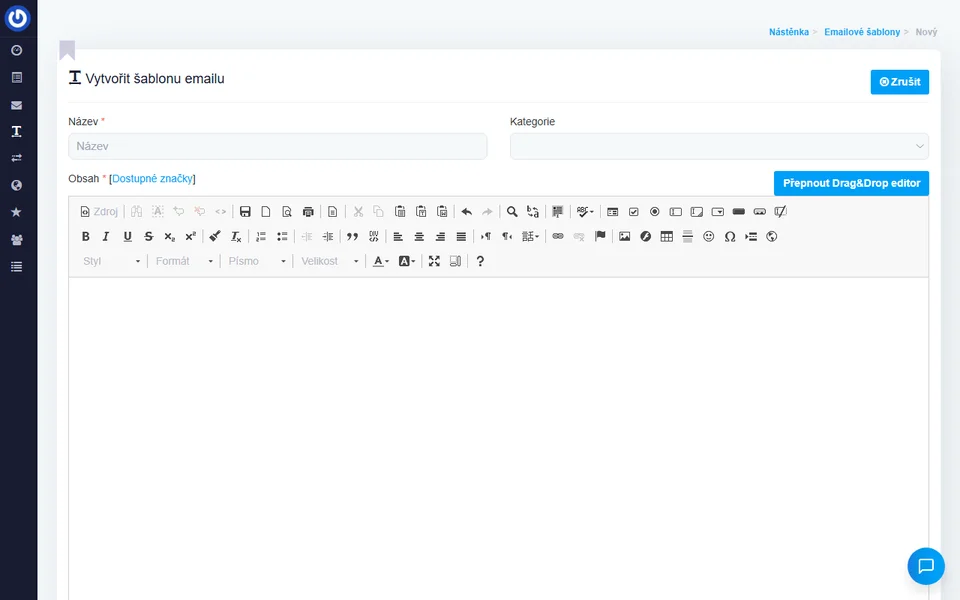Toggle strikethrough text formatting
Image resolution: width=960 pixels, height=600 pixels.
[149, 237]
